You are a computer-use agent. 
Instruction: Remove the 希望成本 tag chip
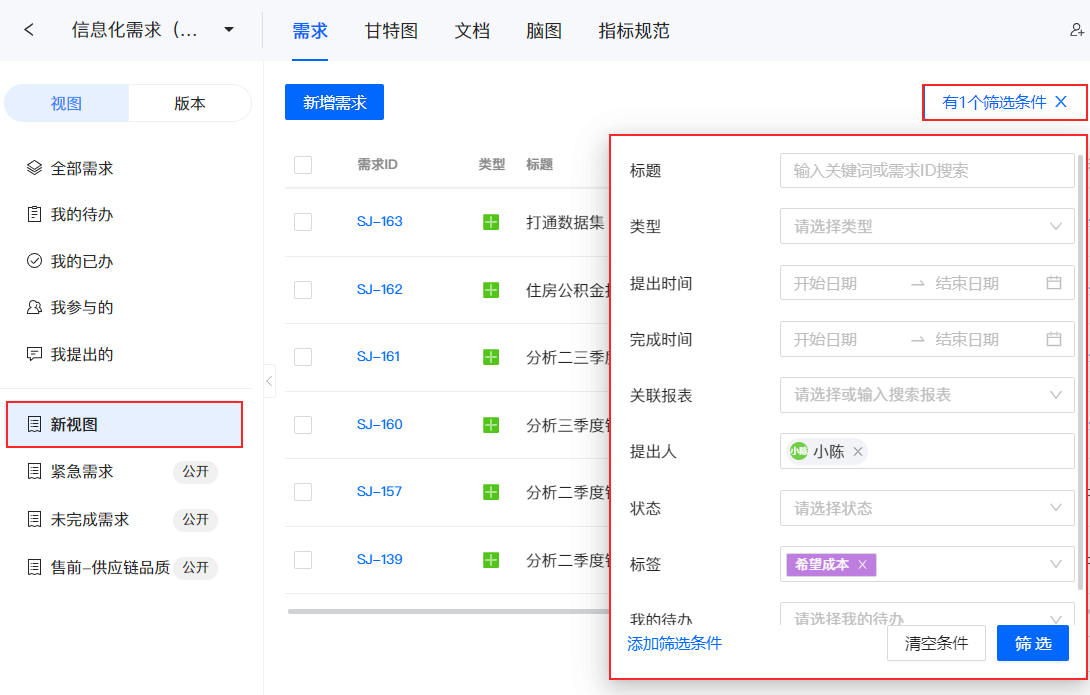[x=862, y=564]
